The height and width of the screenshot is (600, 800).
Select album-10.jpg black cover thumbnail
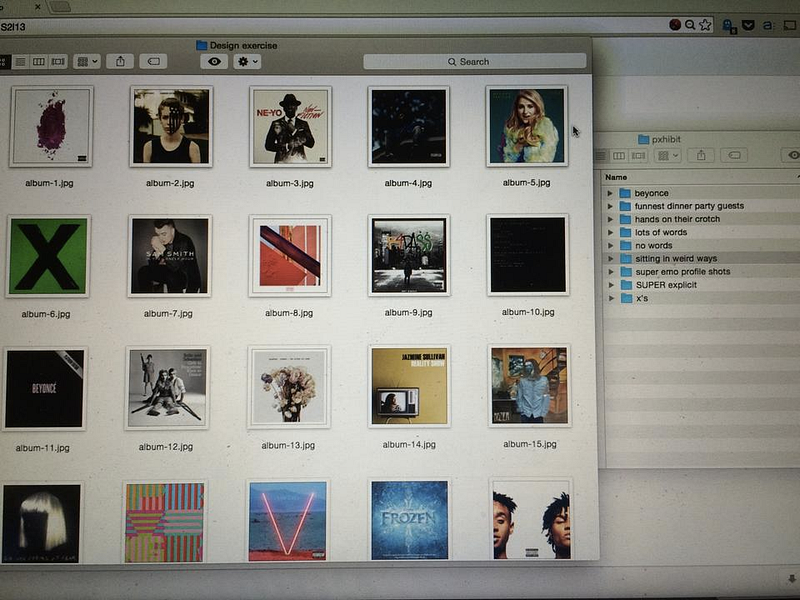pos(528,255)
